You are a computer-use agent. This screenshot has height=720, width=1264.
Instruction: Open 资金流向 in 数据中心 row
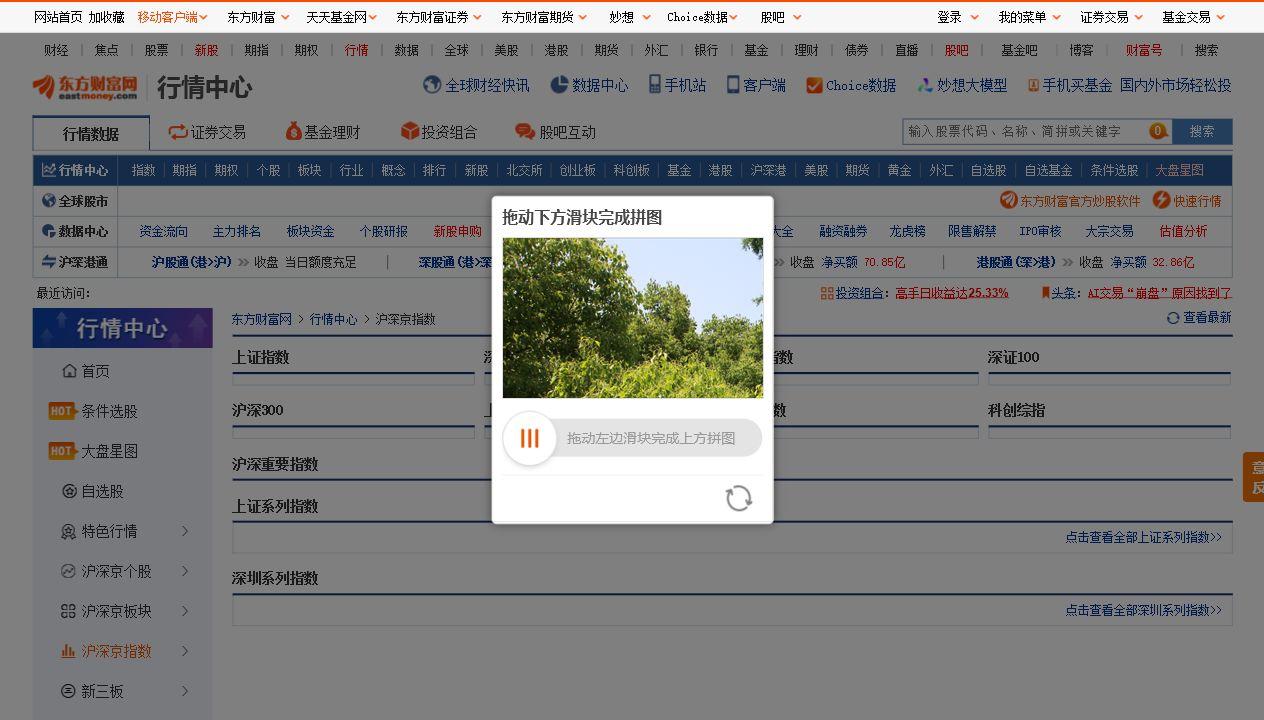coord(163,231)
